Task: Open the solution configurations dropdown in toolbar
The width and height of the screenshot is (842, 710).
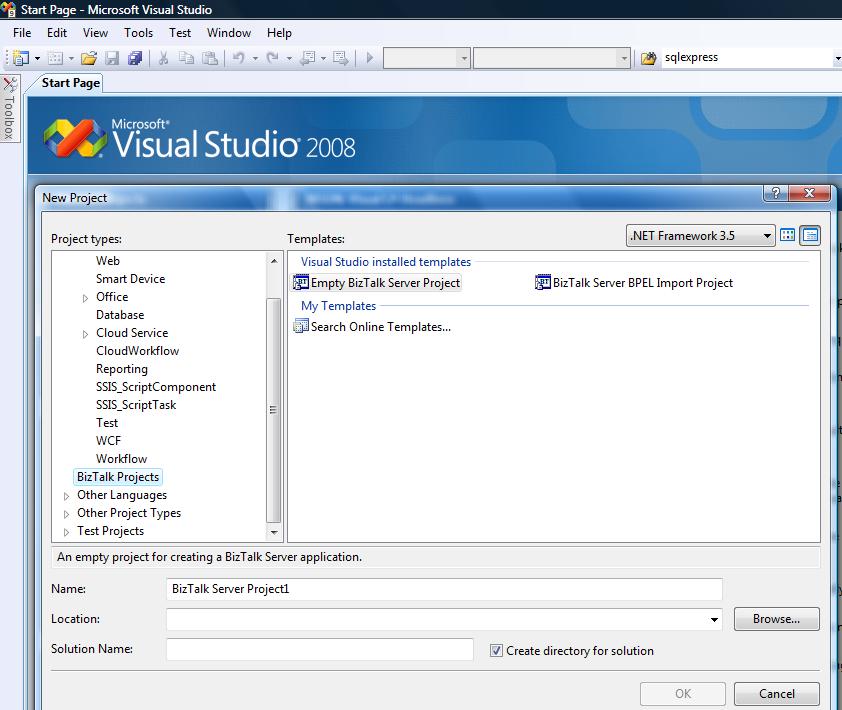Action: 427,58
